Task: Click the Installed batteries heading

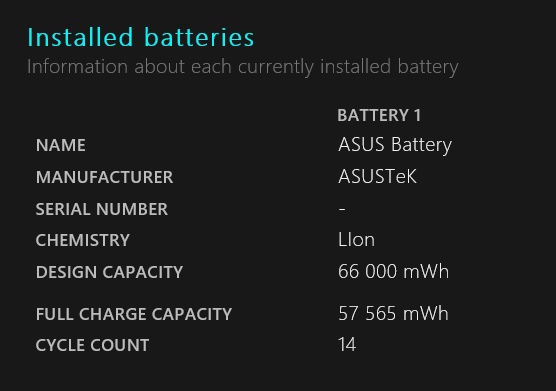Action: [x=141, y=37]
